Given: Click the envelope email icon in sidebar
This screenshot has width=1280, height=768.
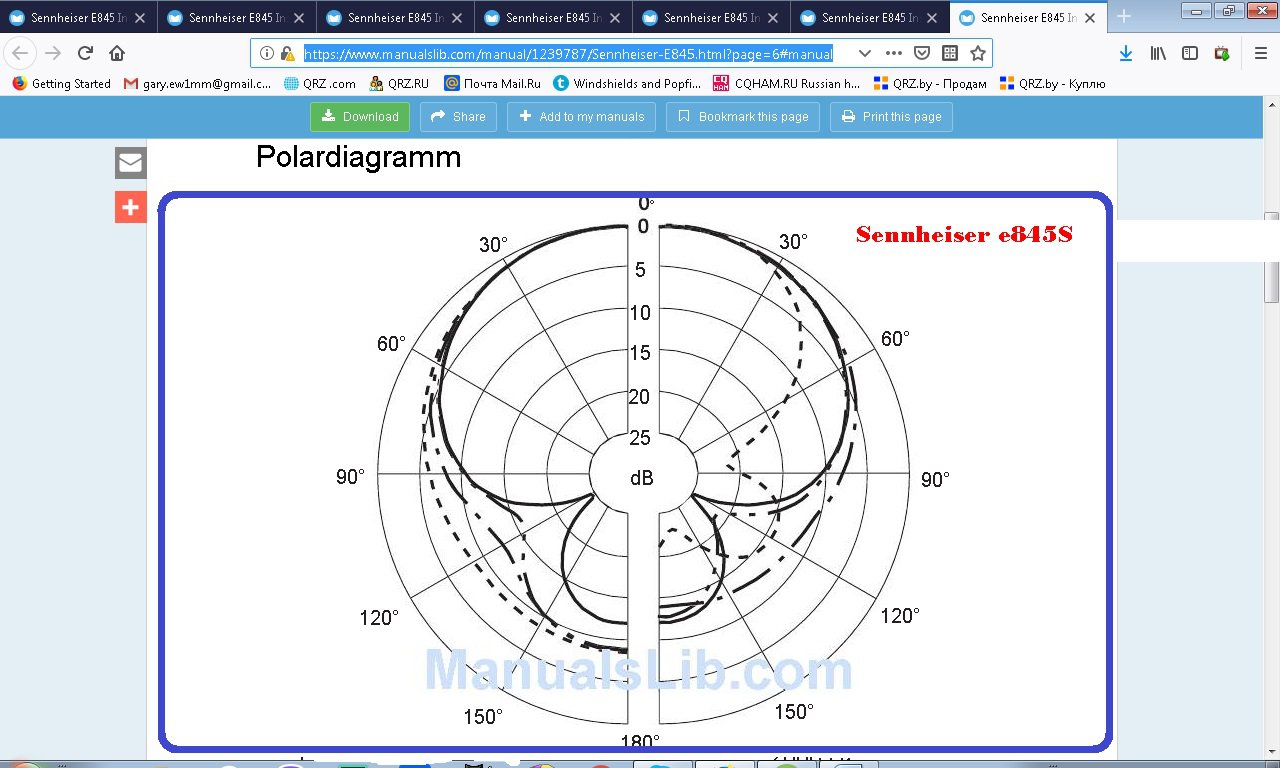Looking at the screenshot, I should tap(131, 163).
